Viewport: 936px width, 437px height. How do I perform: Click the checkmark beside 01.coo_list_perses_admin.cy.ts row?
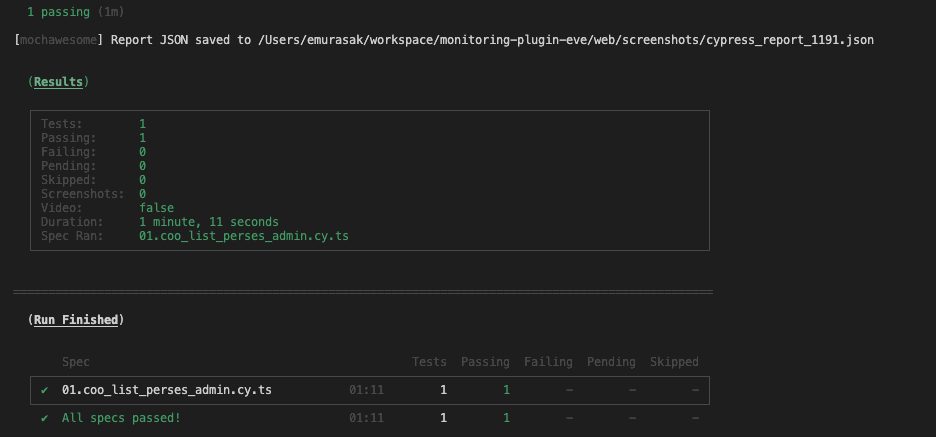(x=45, y=390)
